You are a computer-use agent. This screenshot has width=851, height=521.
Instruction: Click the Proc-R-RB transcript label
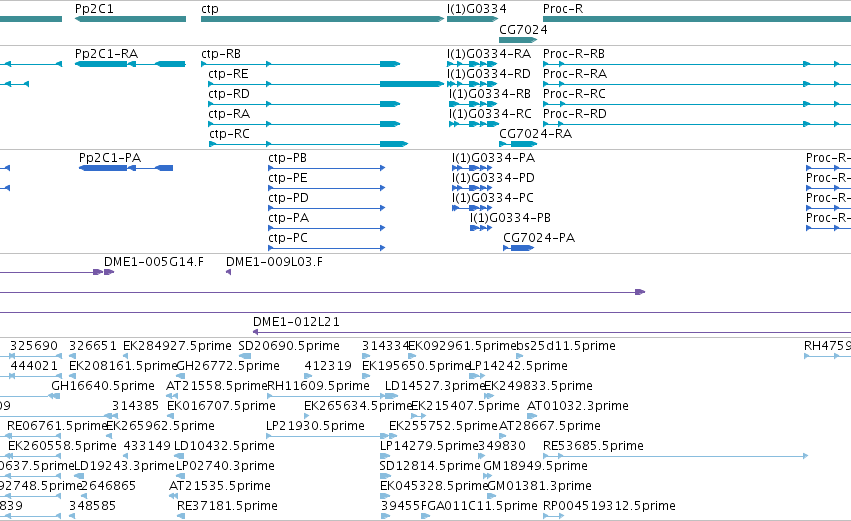574,54
